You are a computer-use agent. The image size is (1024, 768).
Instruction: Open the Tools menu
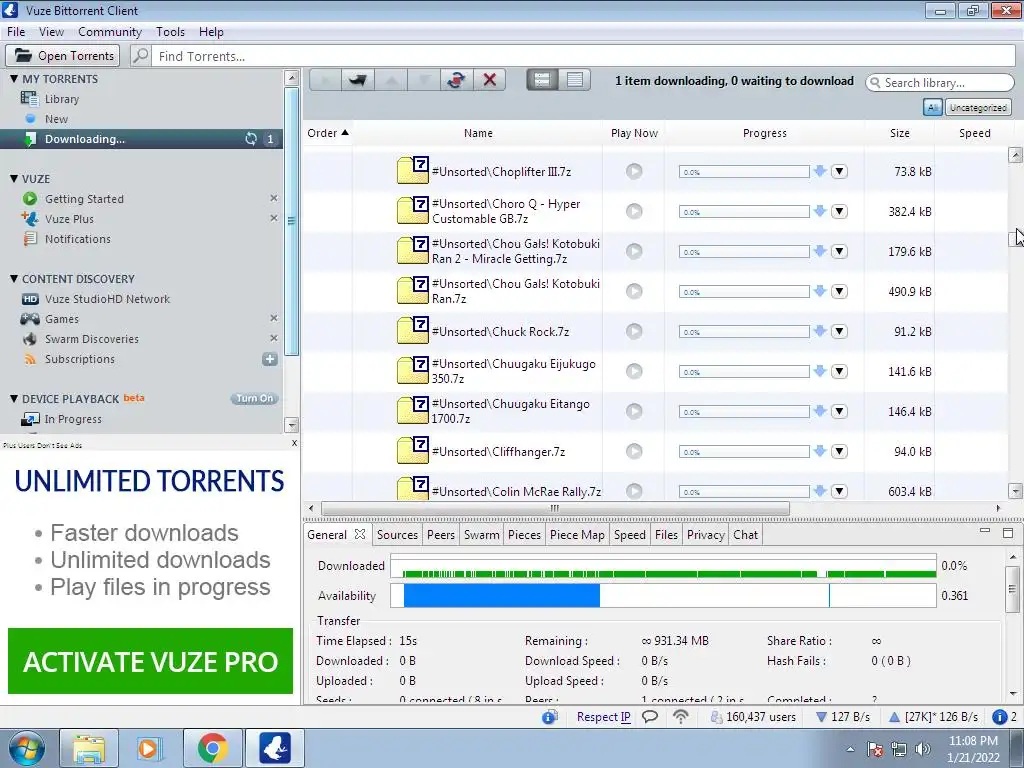170,31
